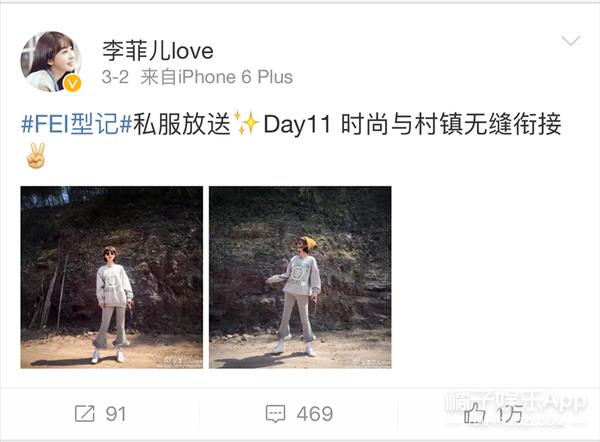
Task: Click the 3-2 post date
Action: click(115, 77)
